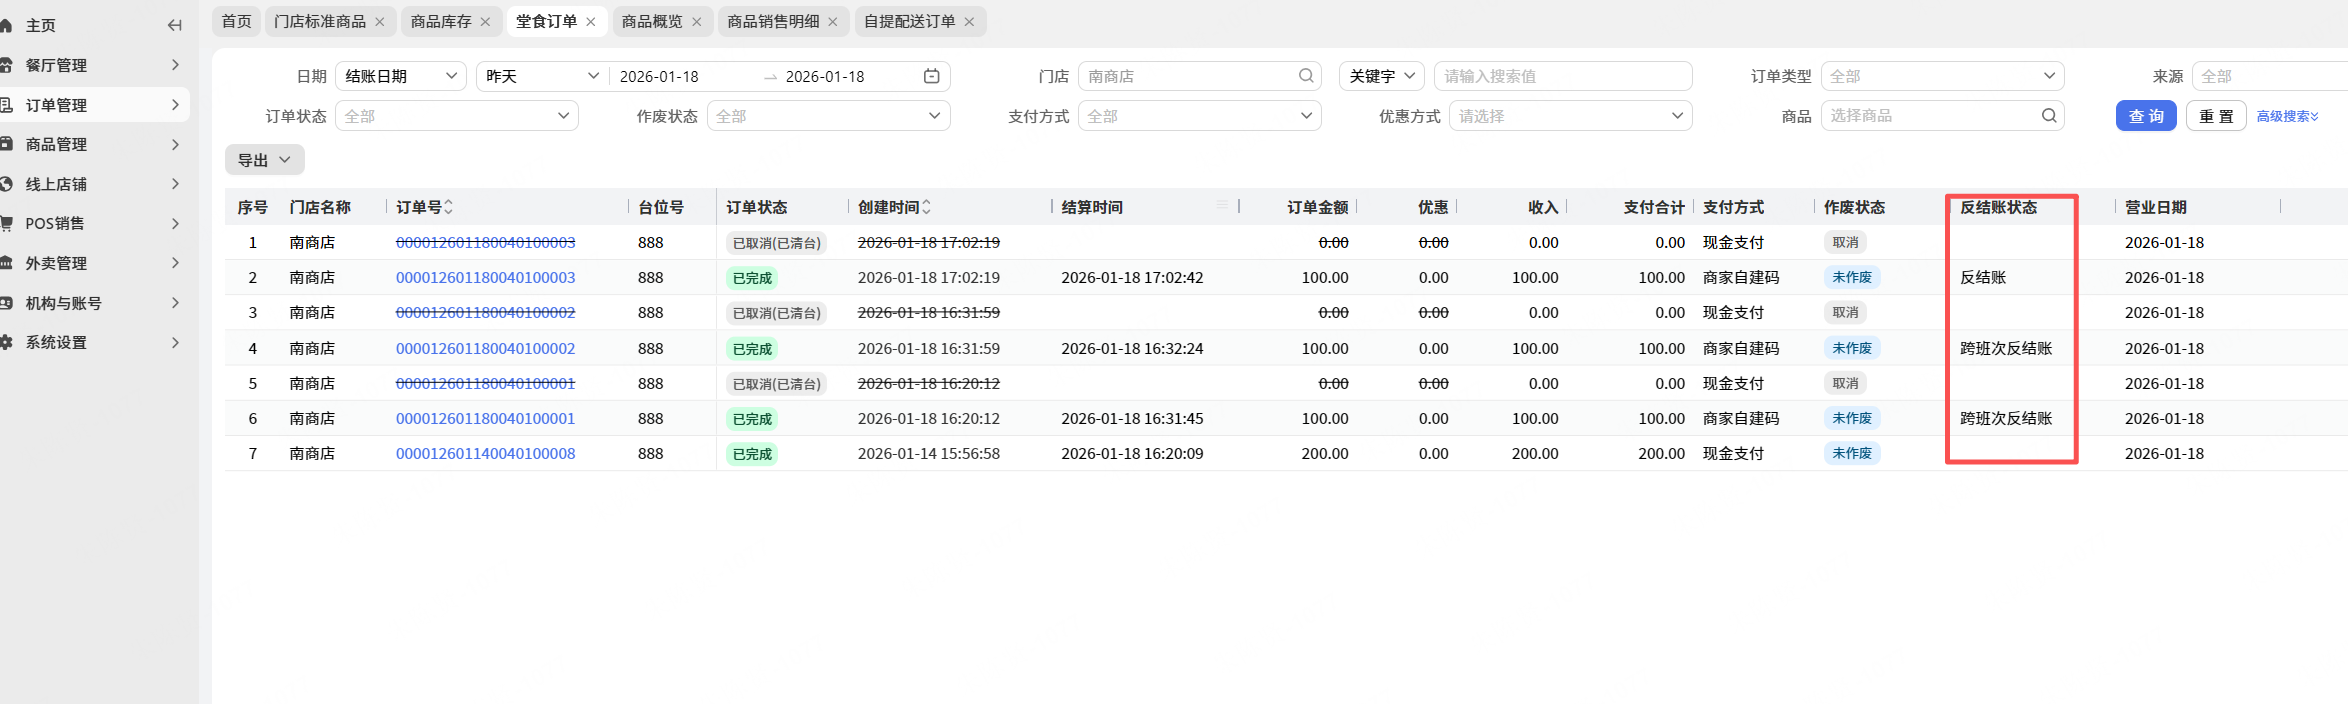Click the search icon in 门店 field

point(1306,76)
